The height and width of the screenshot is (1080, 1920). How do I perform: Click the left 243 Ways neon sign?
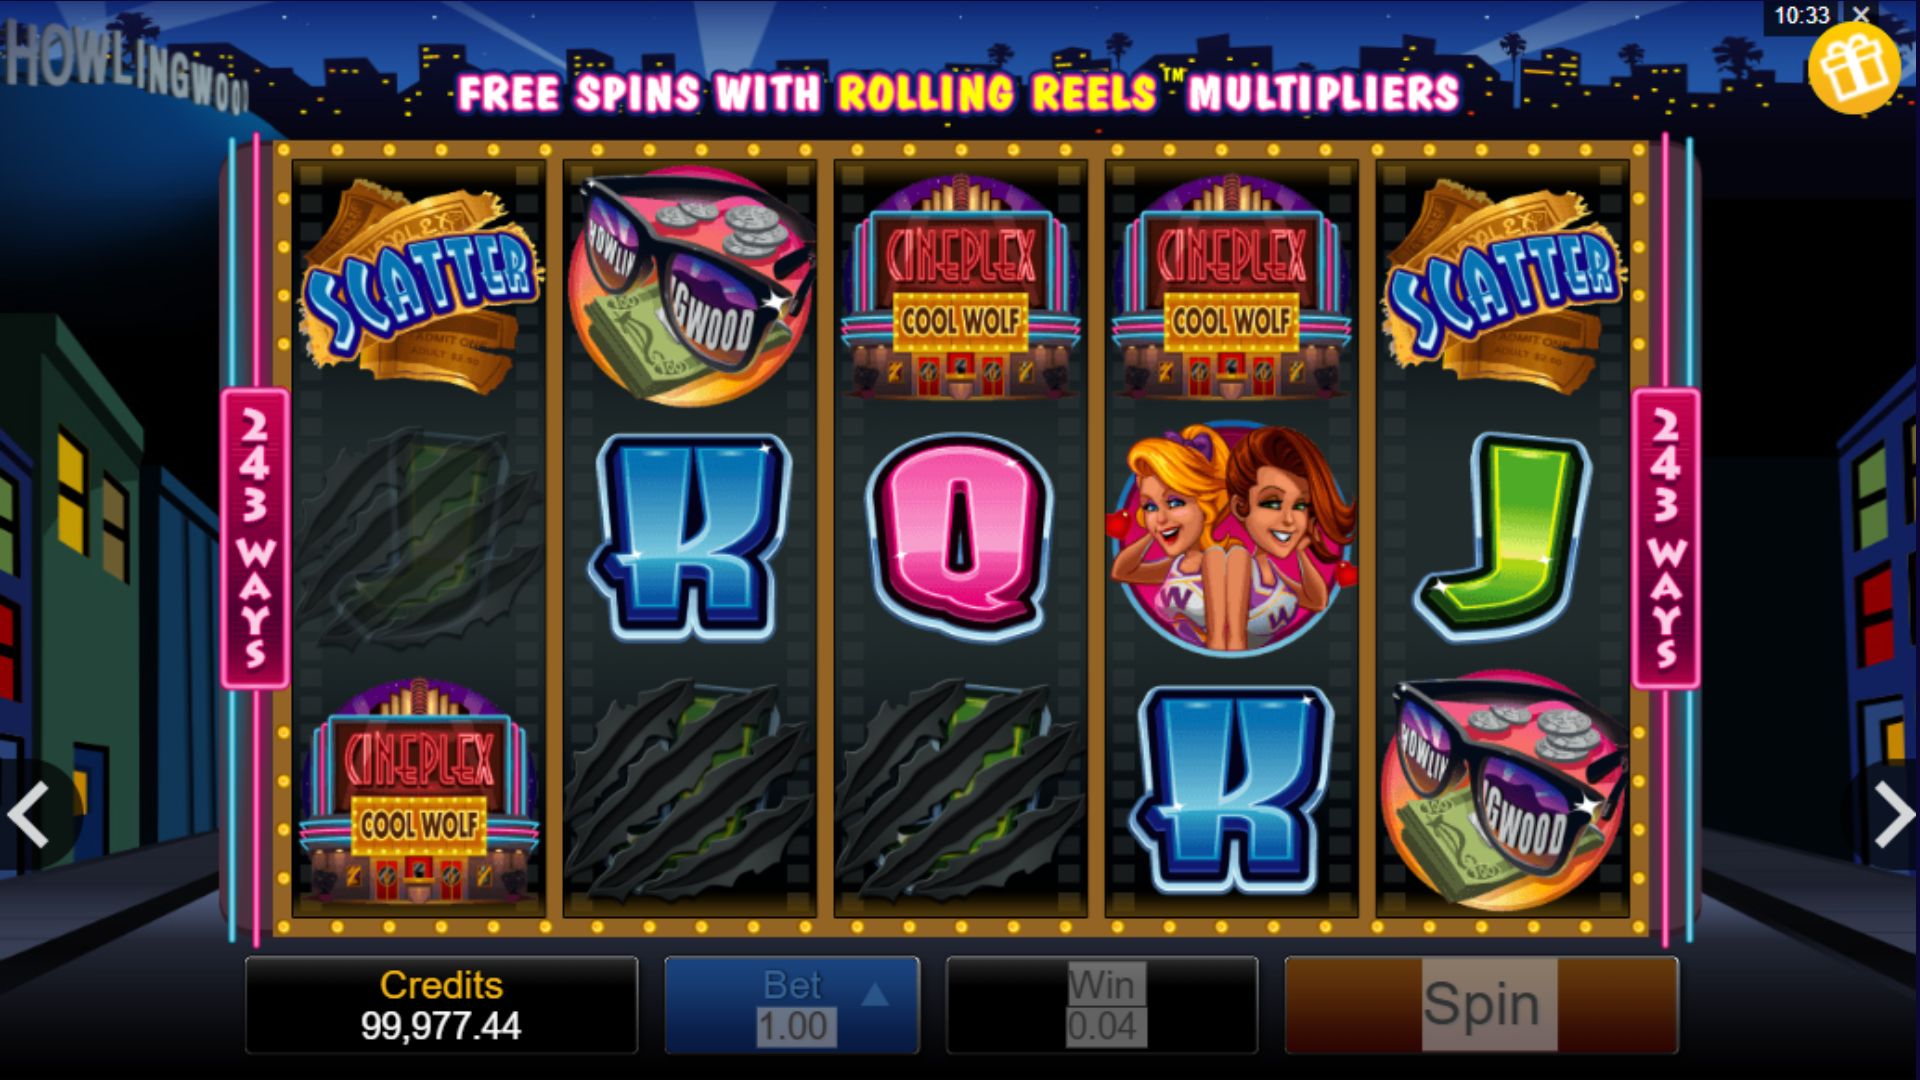pos(255,538)
